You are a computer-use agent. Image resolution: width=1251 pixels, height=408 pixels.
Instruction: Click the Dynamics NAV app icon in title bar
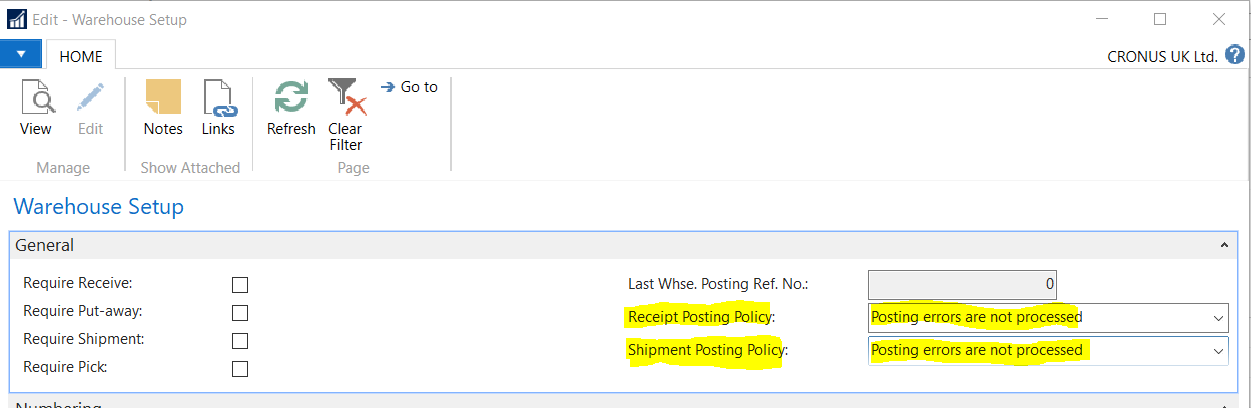pyautogui.click(x=17, y=19)
